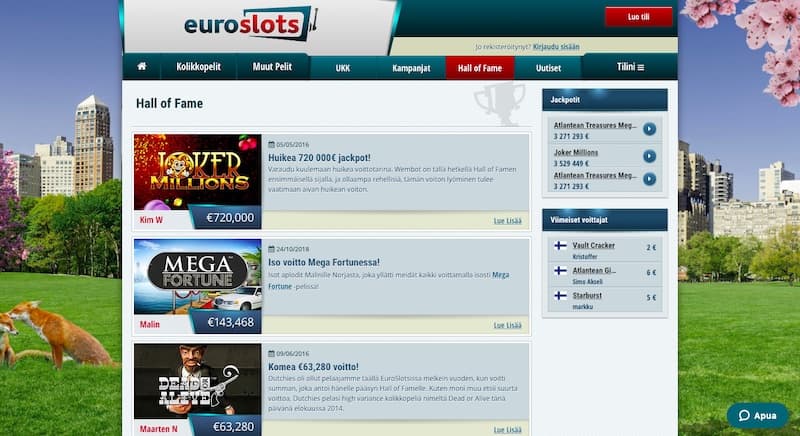Open Lue Lisää for Mega Fortune story
This screenshot has height=436, width=800.
(x=508, y=325)
